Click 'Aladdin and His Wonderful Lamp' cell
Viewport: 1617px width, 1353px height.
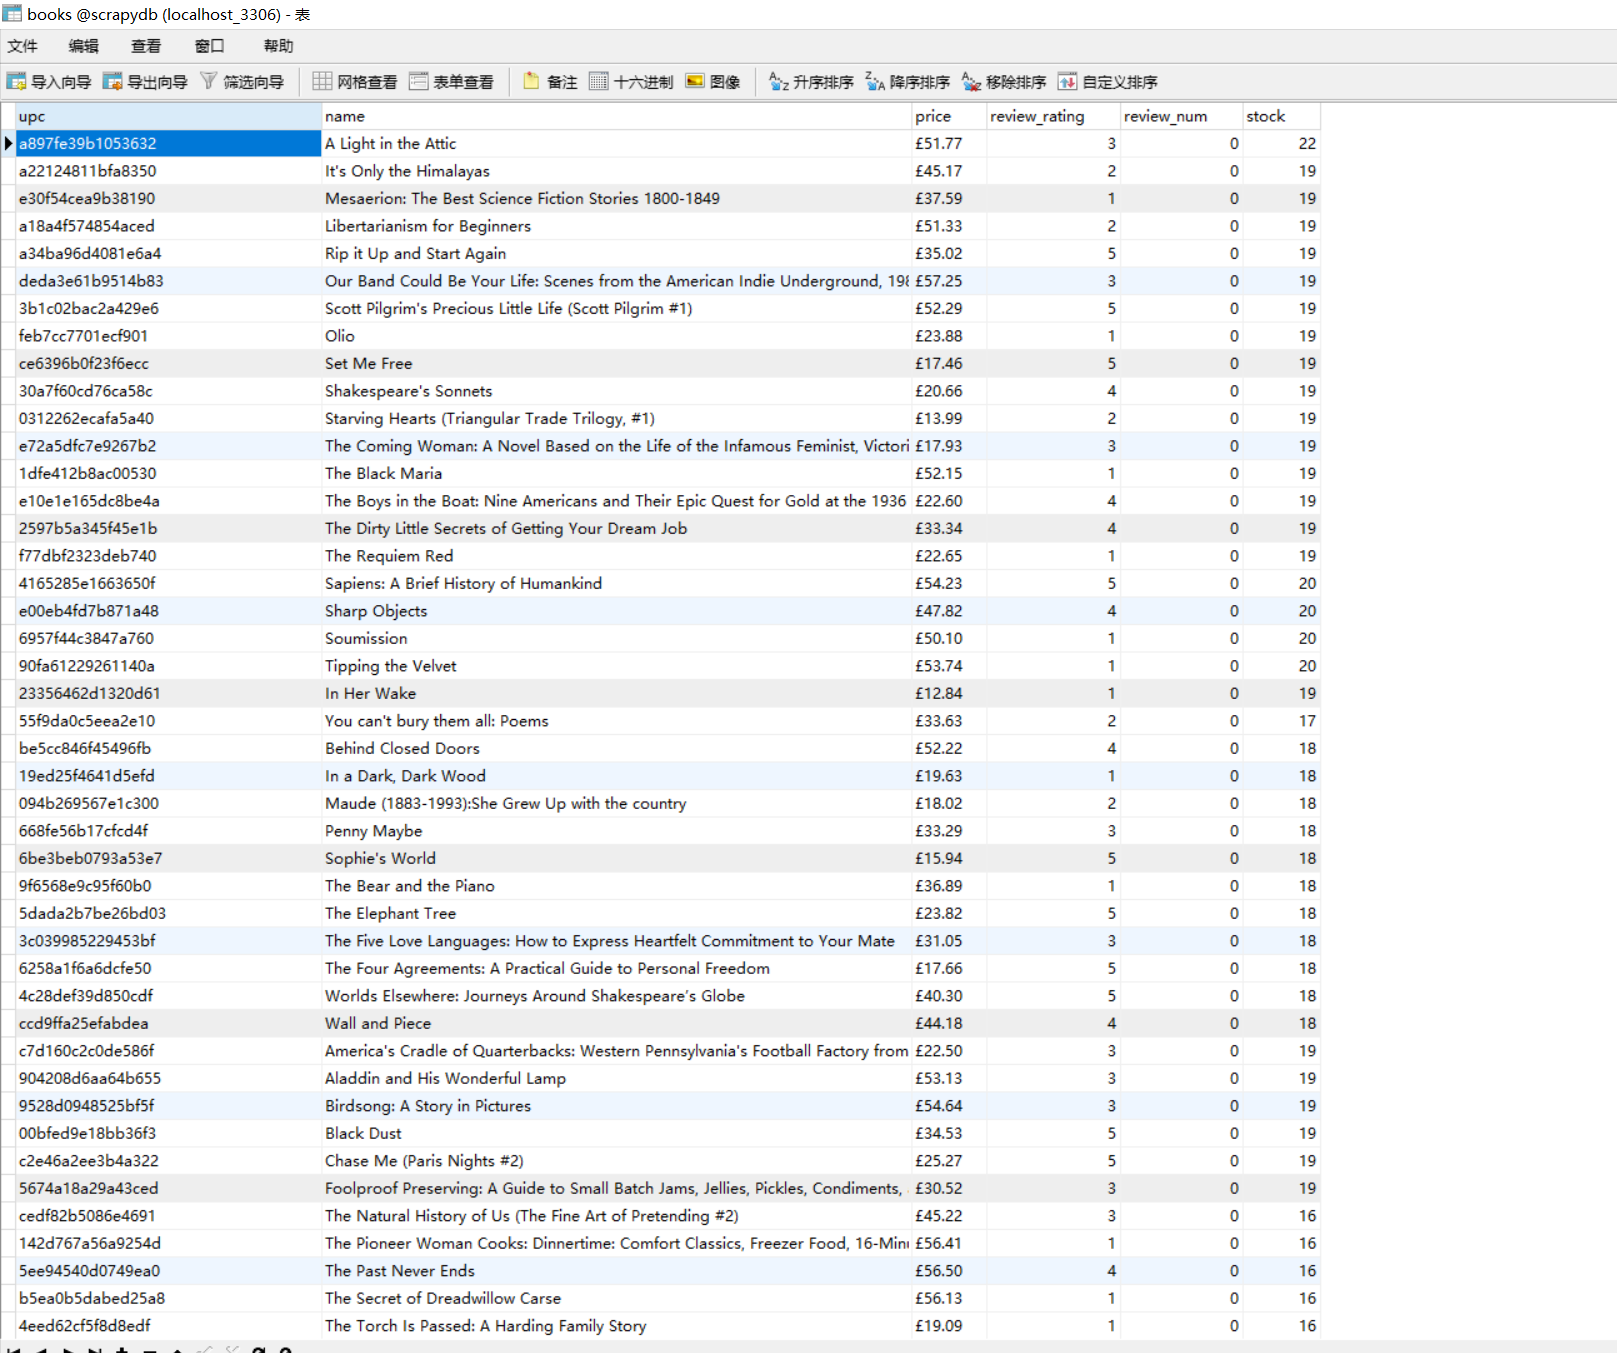(616, 1079)
